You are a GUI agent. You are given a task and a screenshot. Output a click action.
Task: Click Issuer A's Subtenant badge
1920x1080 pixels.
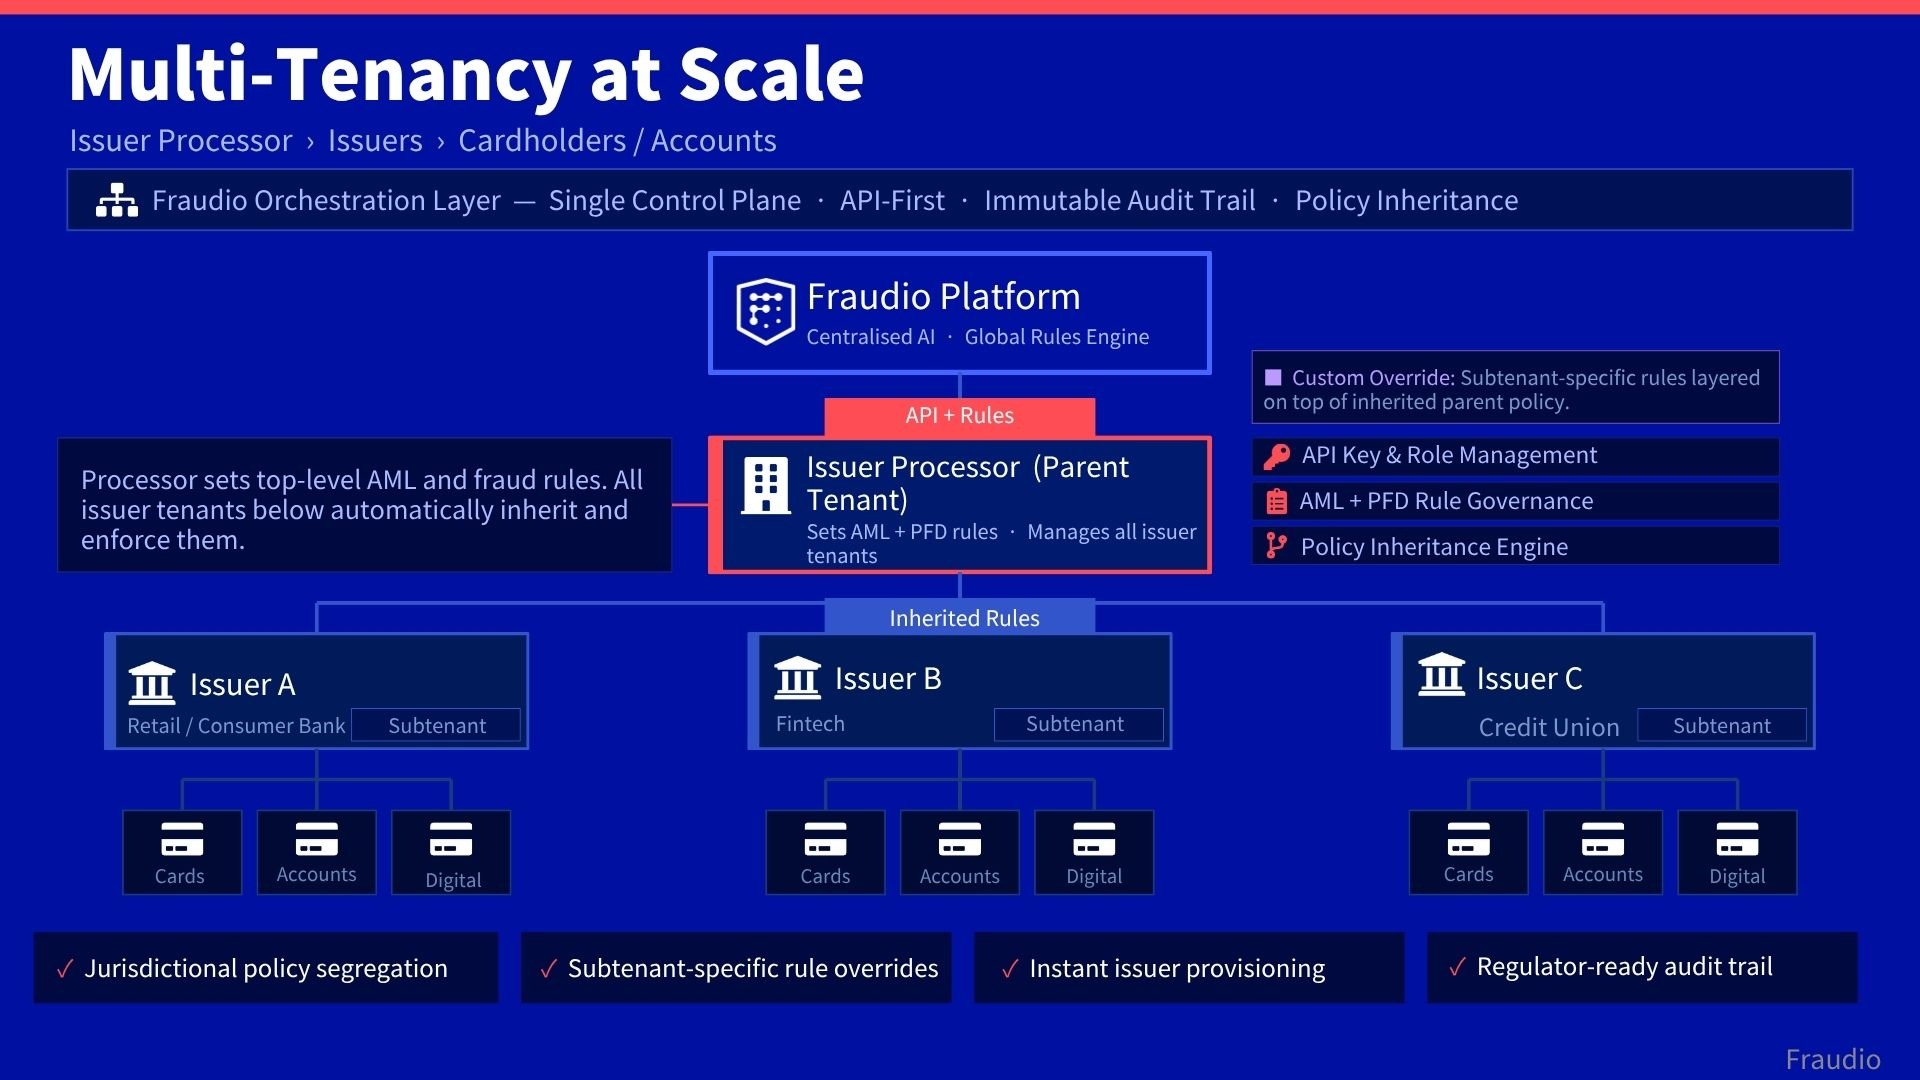click(436, 725)
